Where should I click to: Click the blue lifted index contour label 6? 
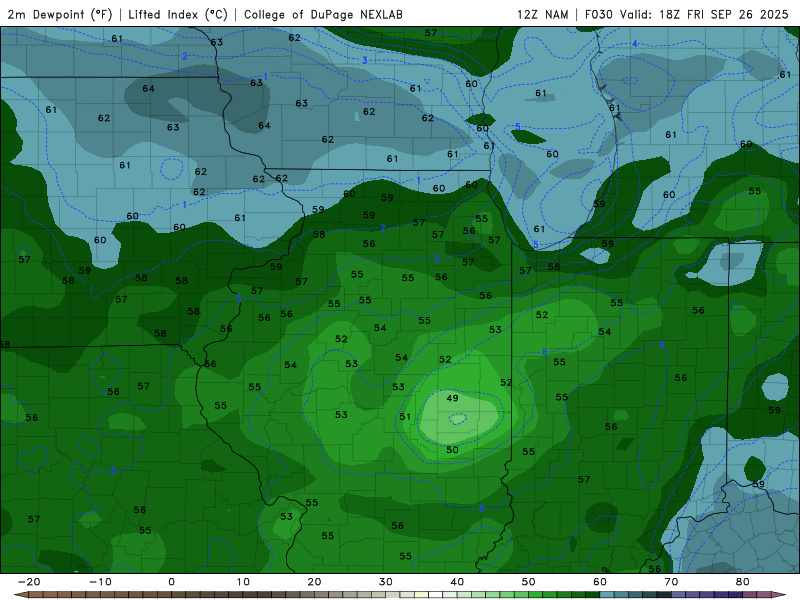(544, 352)
